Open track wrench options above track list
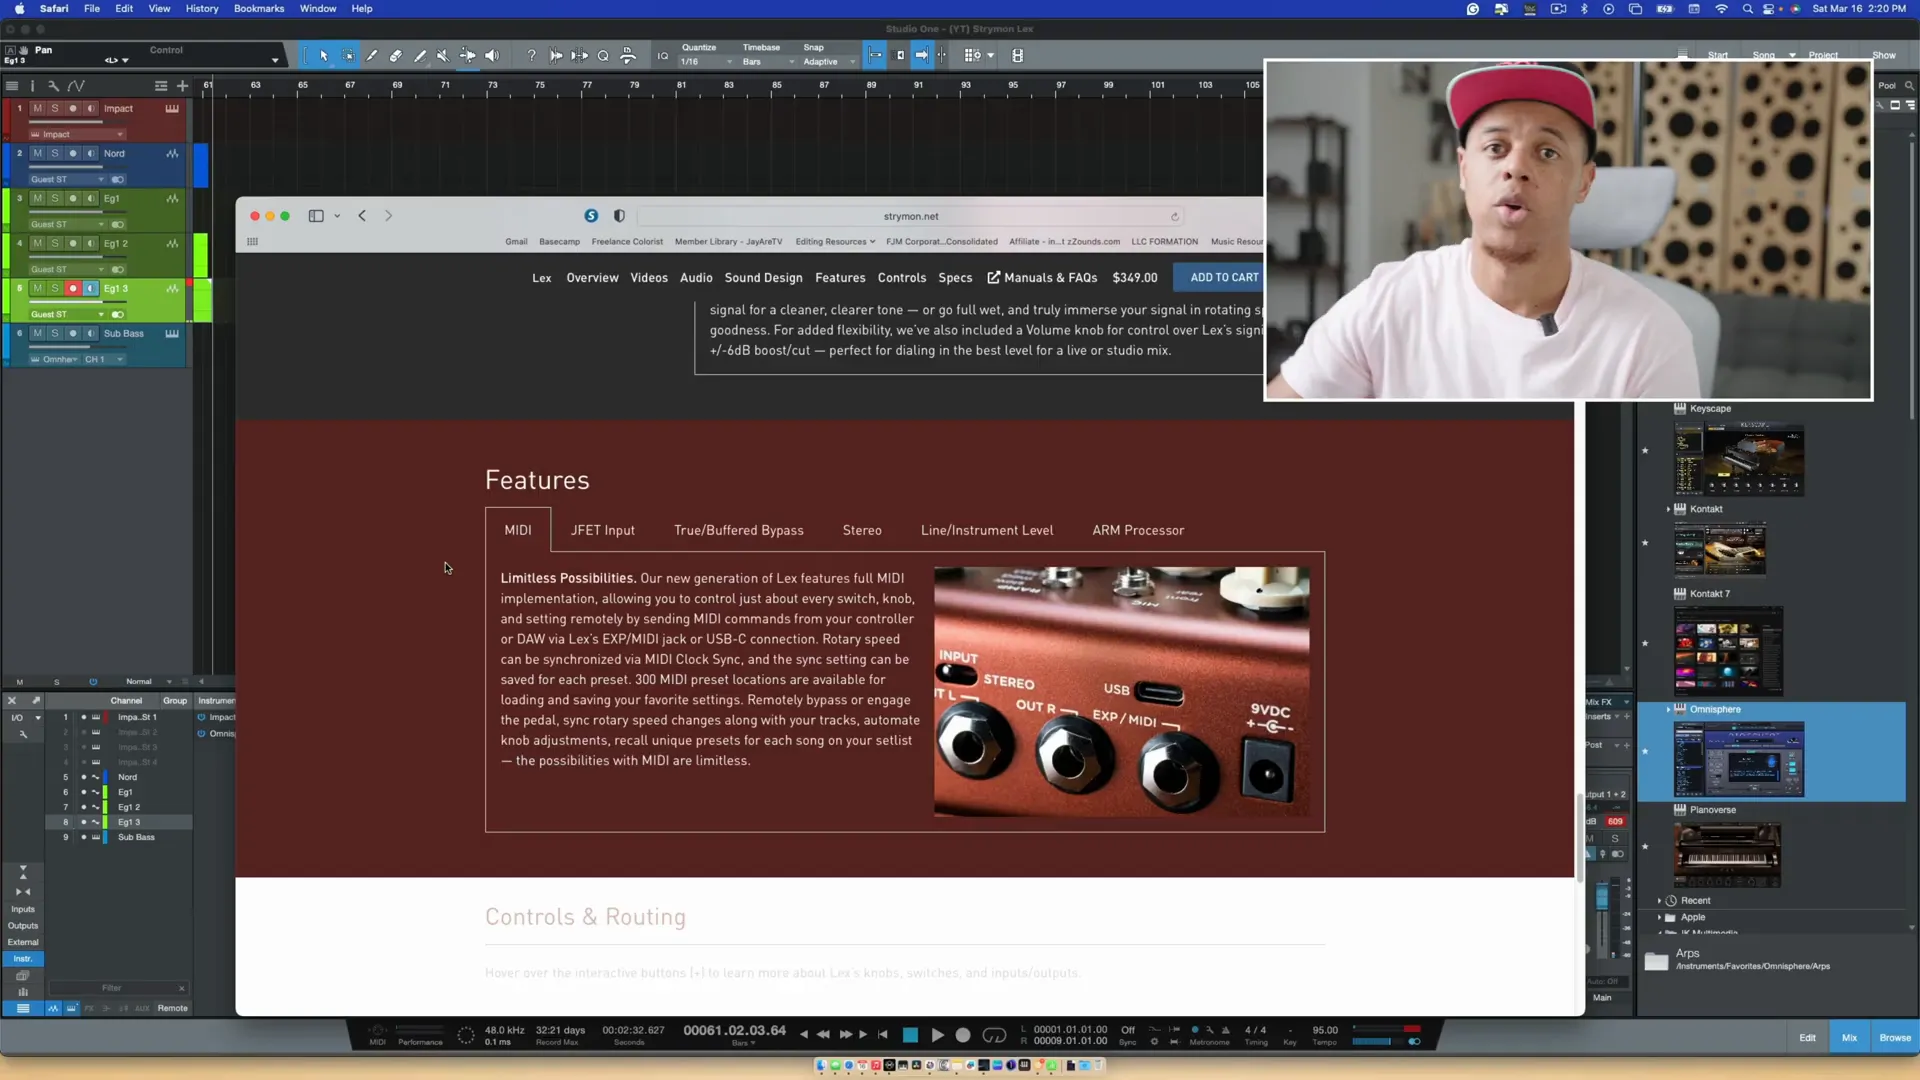The height and width of the screenshot is (1080, 1920). point(54,86)
